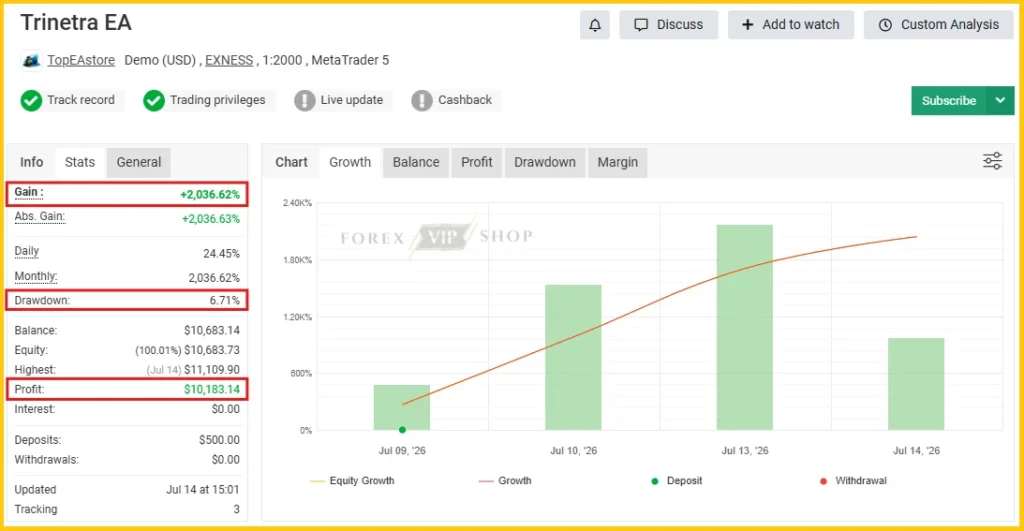Toggle the Equity Growth legend series
The image size is (1024, 531).
pos(353,481)
